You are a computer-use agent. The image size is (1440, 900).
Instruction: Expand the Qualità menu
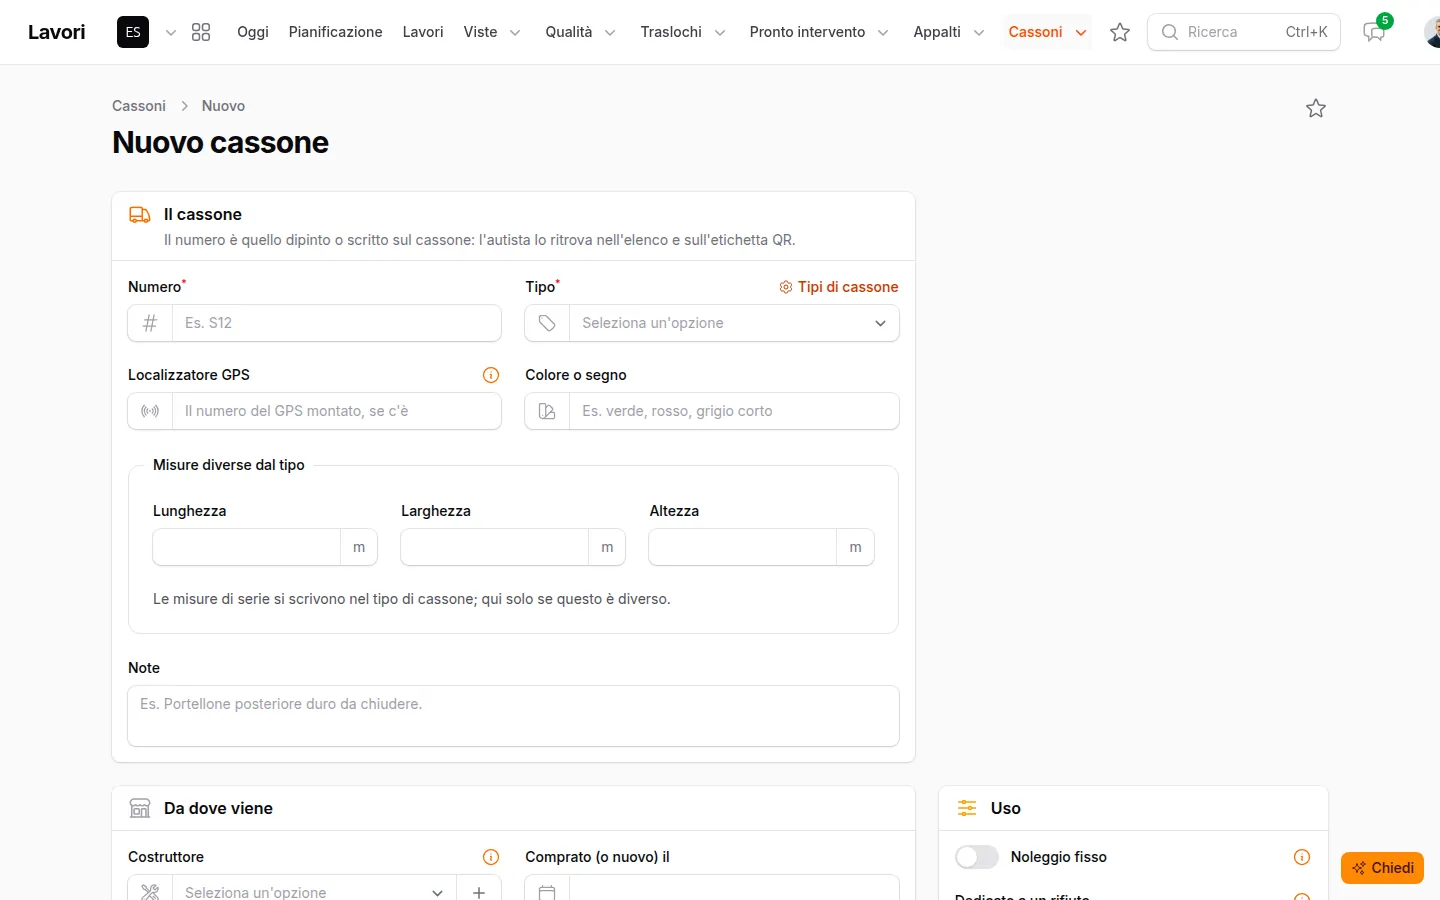click(x=580, y=32)
